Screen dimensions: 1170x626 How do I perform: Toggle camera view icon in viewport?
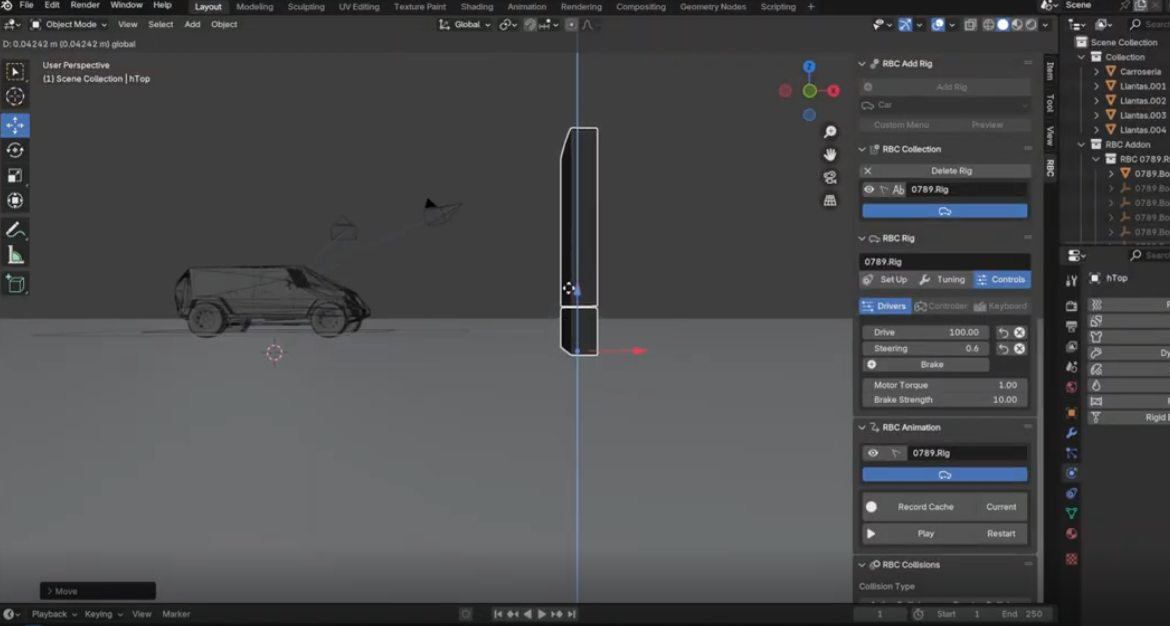(x=830, y=177)
